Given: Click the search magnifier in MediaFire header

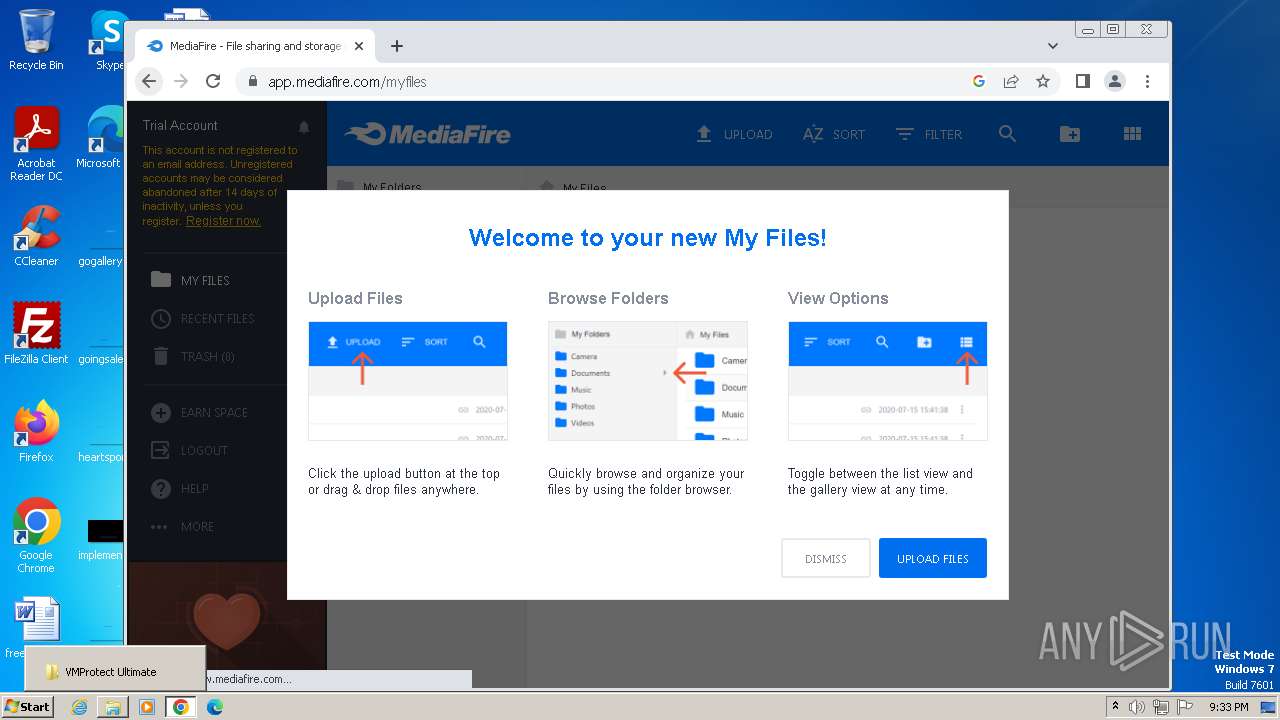Looking at the screenshot, I should [1007, 134].
